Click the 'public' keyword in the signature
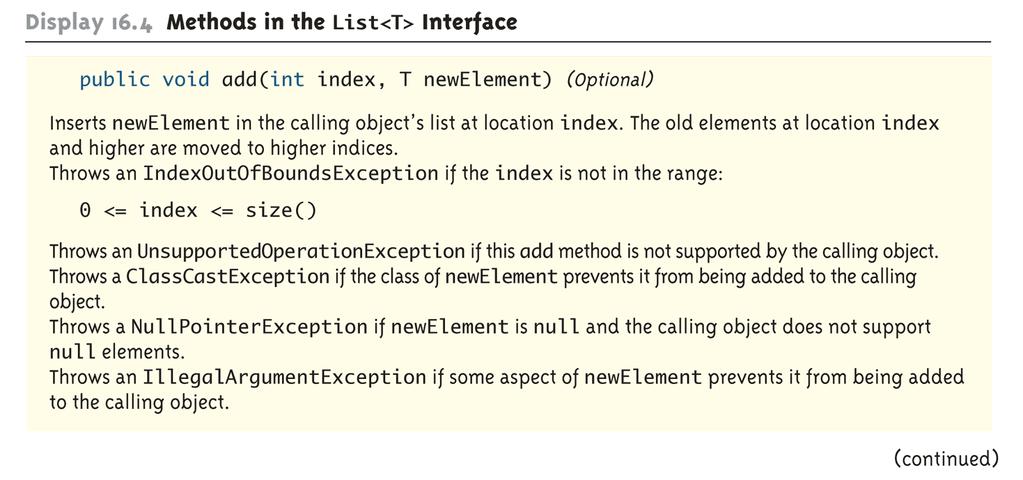 pos(115,80)
